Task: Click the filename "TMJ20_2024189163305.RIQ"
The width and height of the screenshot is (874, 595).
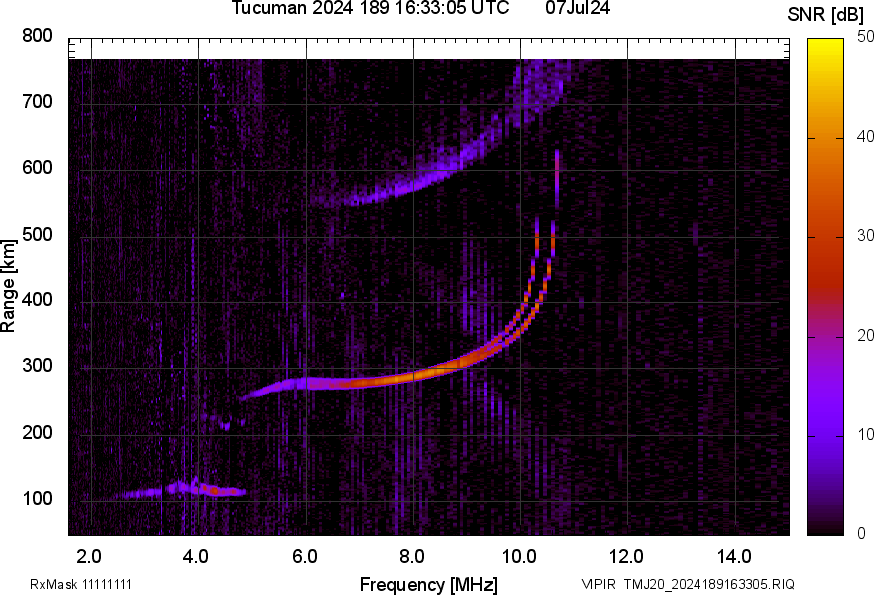Action: coord(708,584)
